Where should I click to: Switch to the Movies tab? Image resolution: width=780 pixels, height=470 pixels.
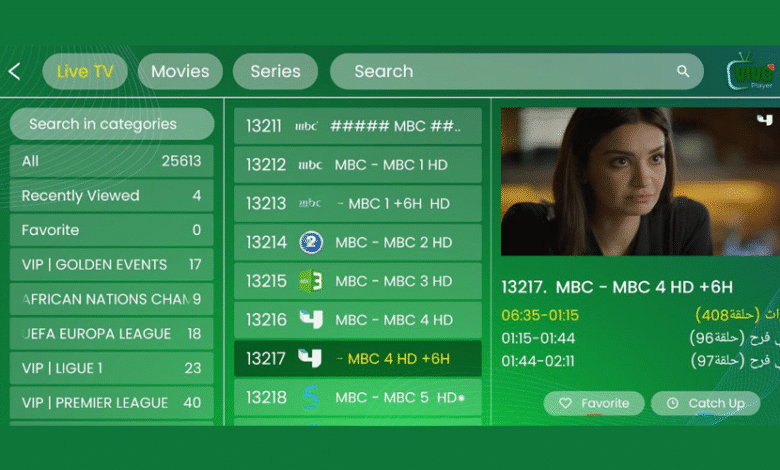(x=180, y=71)
